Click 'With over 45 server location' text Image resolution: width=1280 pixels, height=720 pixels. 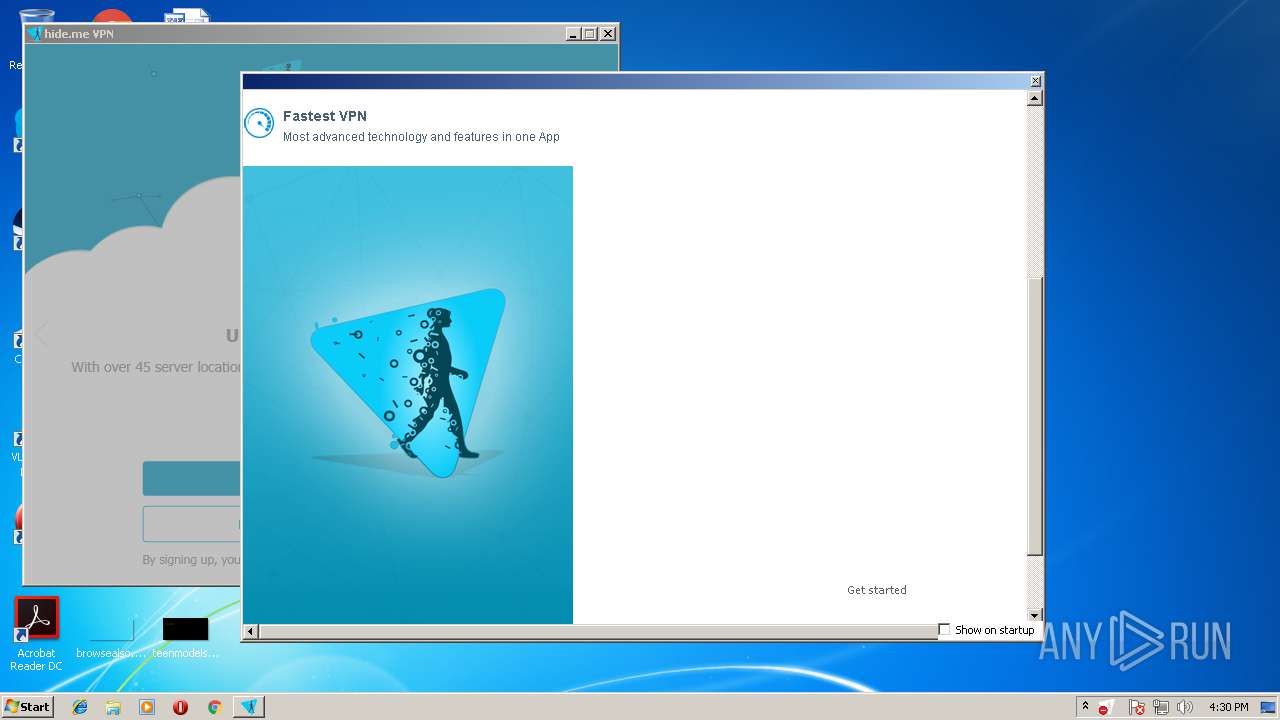156,367
